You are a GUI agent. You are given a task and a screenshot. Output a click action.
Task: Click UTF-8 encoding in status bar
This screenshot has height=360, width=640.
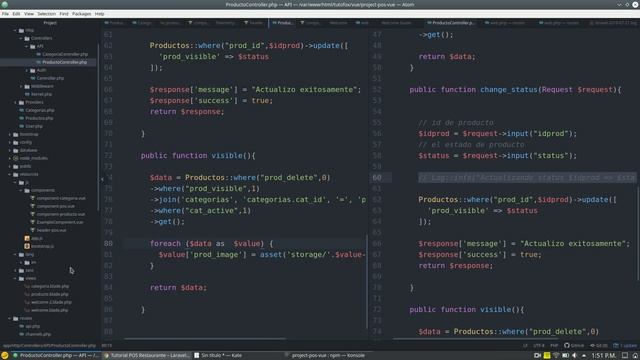point(539,346)
